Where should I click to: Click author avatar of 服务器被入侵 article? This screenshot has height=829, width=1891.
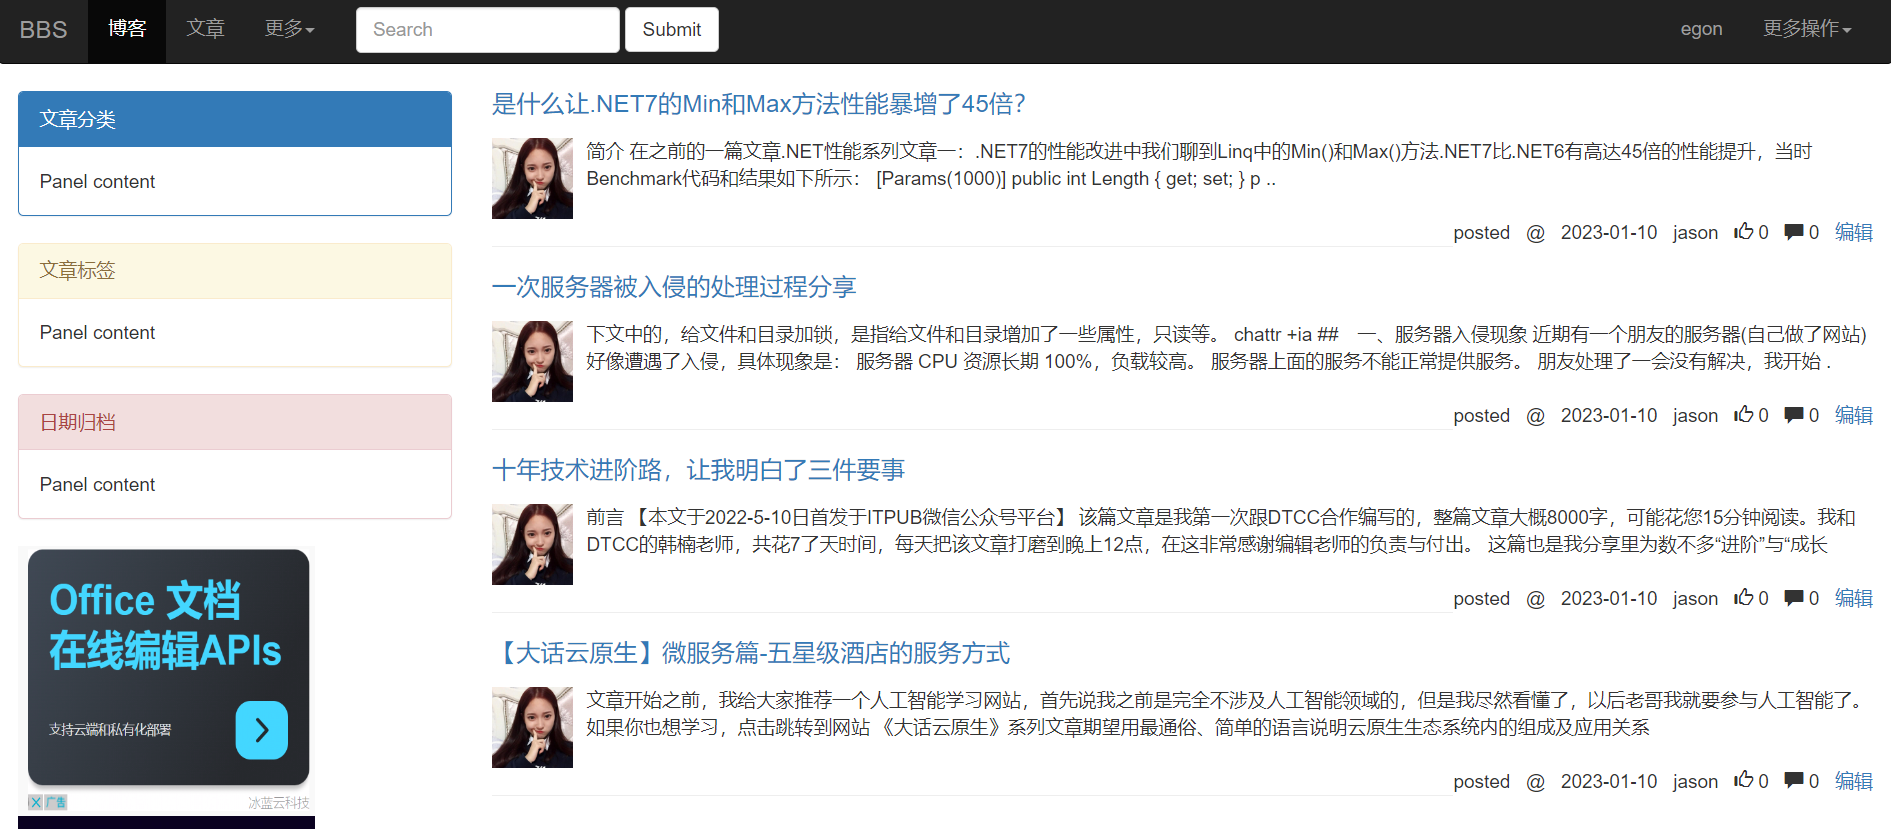[532, 361]
